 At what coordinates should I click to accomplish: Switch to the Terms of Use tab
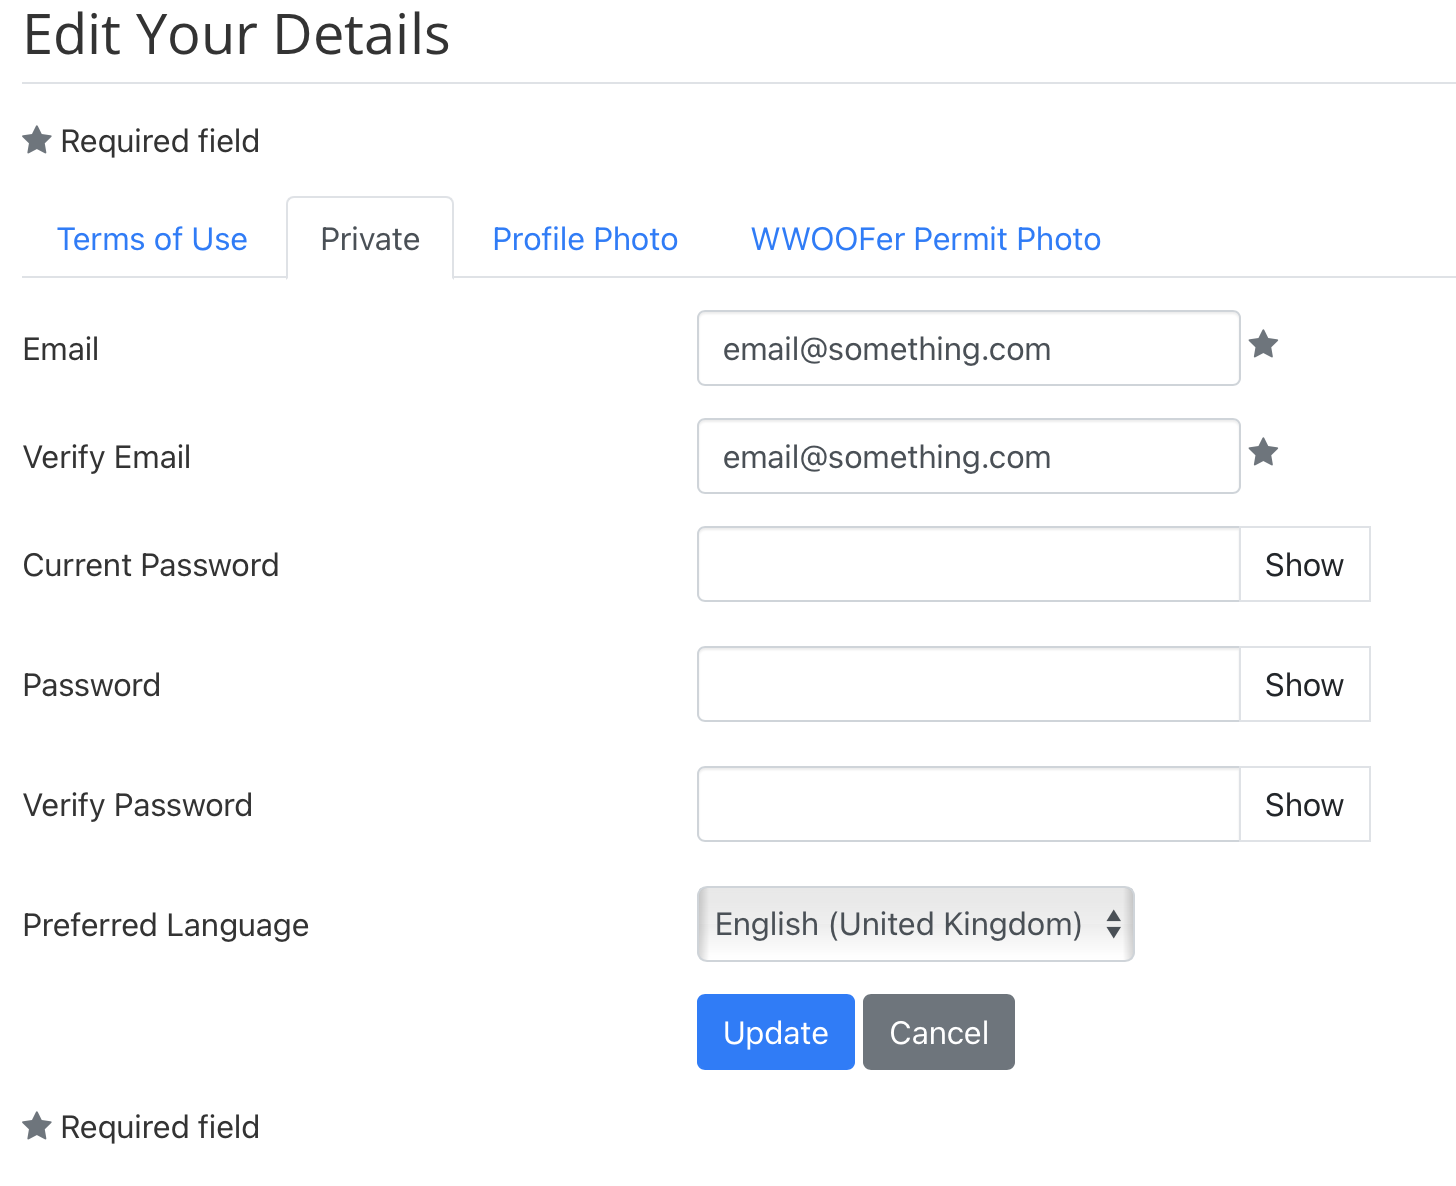152,239
